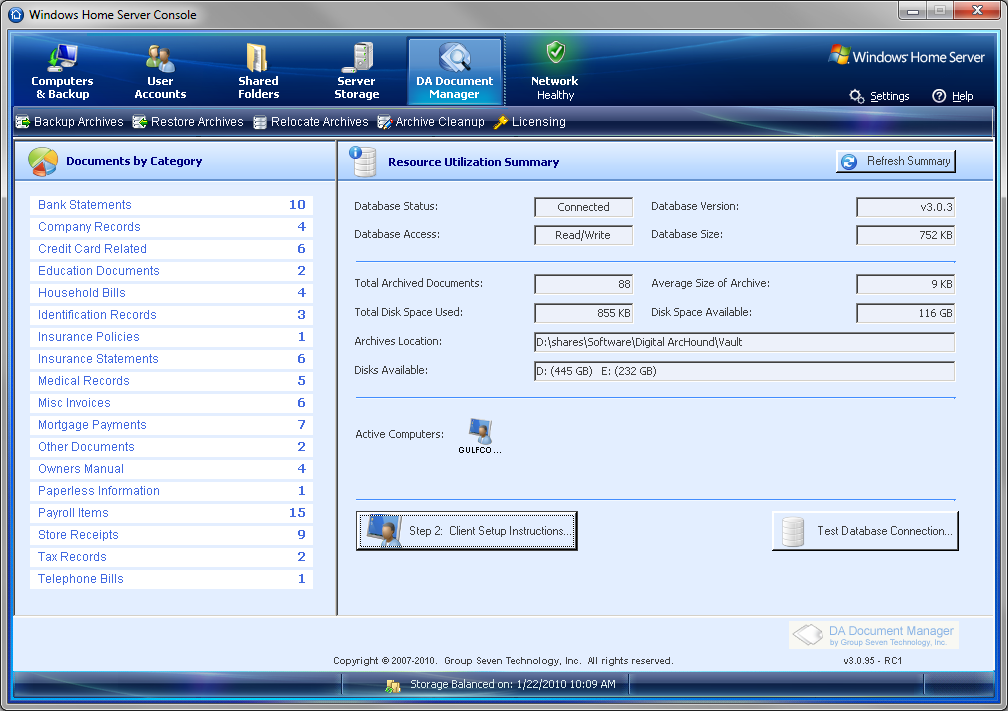Click the Refresh Summary button
The image size is (1008, 711).
896,161
